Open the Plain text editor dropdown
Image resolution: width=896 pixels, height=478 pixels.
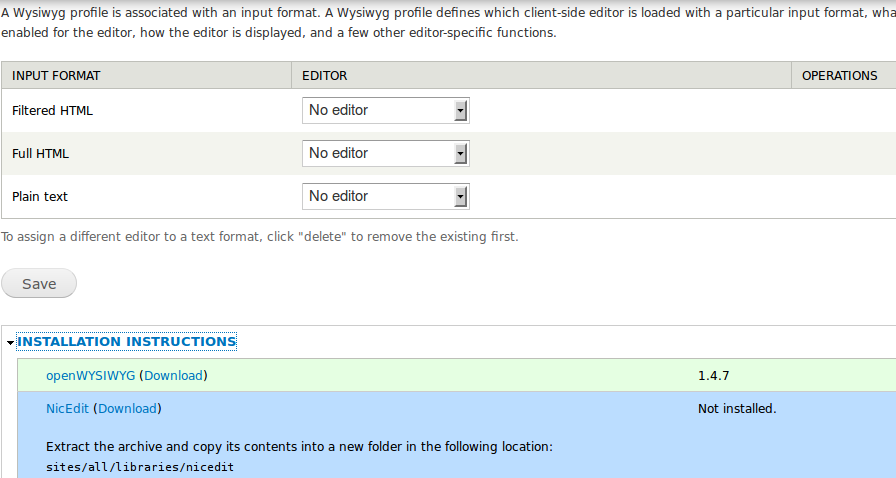tap(386, 196)
